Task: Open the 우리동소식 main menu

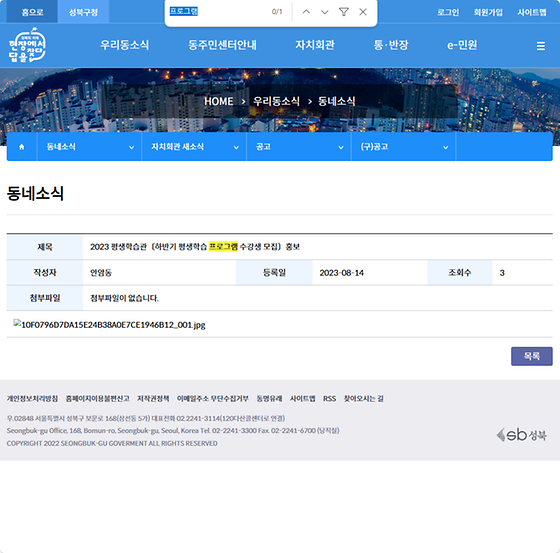Action: [x=124, y=45]
